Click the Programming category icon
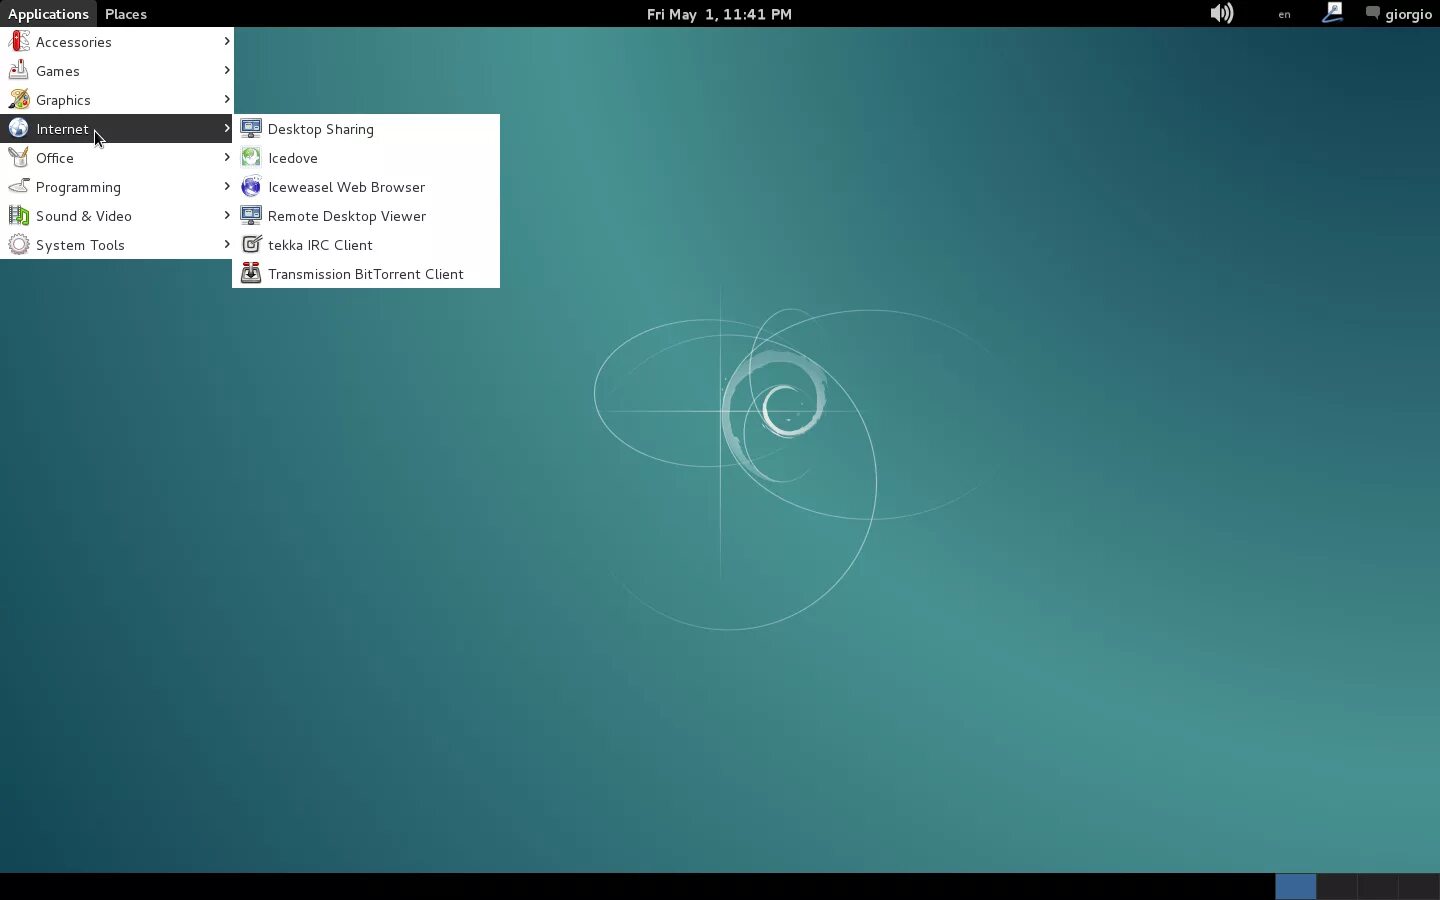 point(19,186)
